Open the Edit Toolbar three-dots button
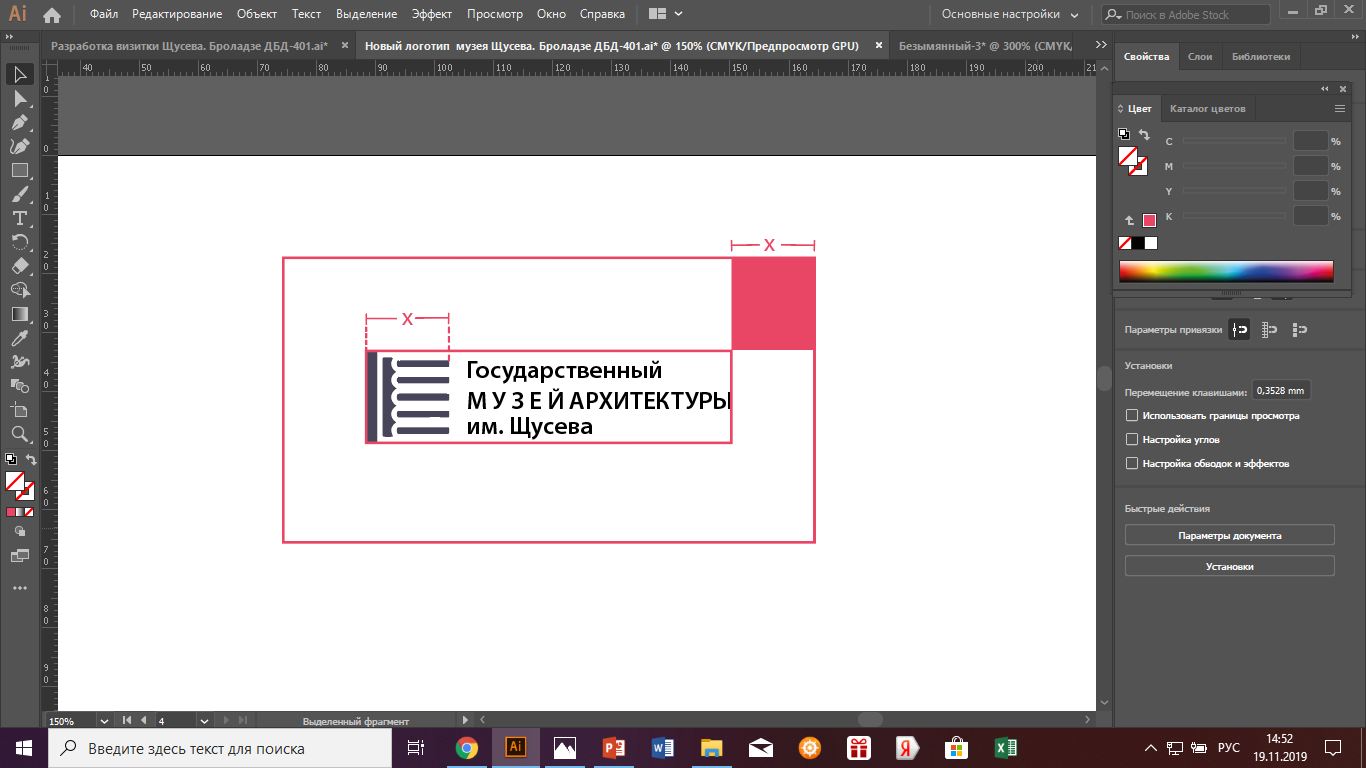This screenshot has width=1366, height=768. (19, 588)
